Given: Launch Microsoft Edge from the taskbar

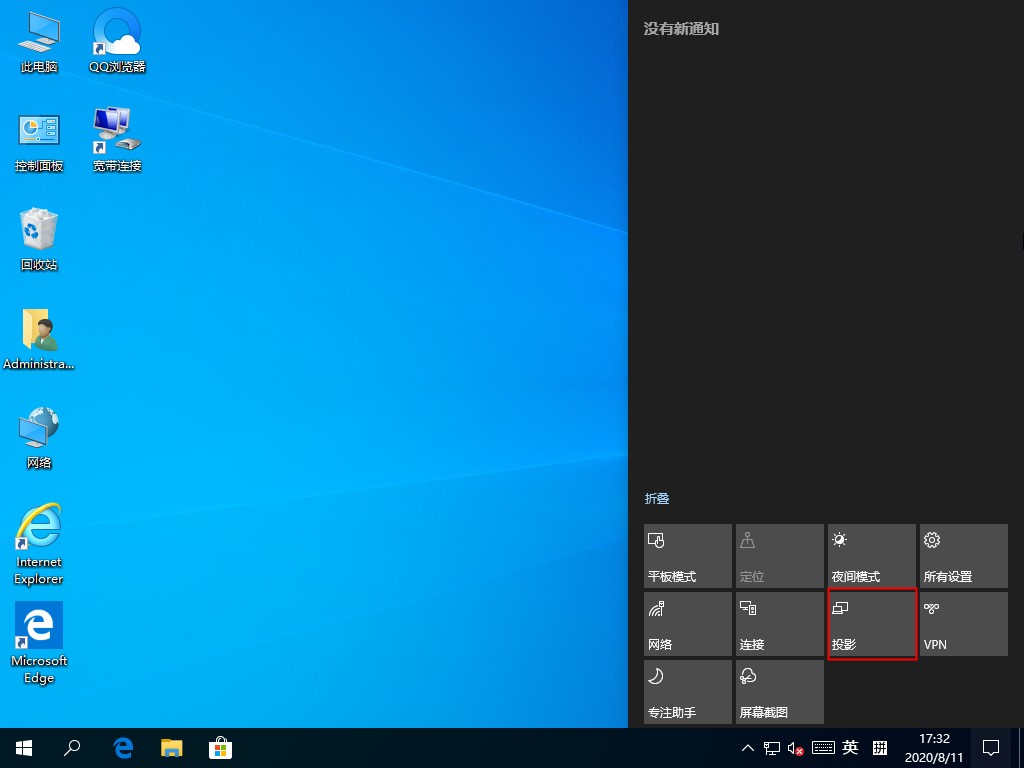Looking at the screenshot, I should pos(122,747).
